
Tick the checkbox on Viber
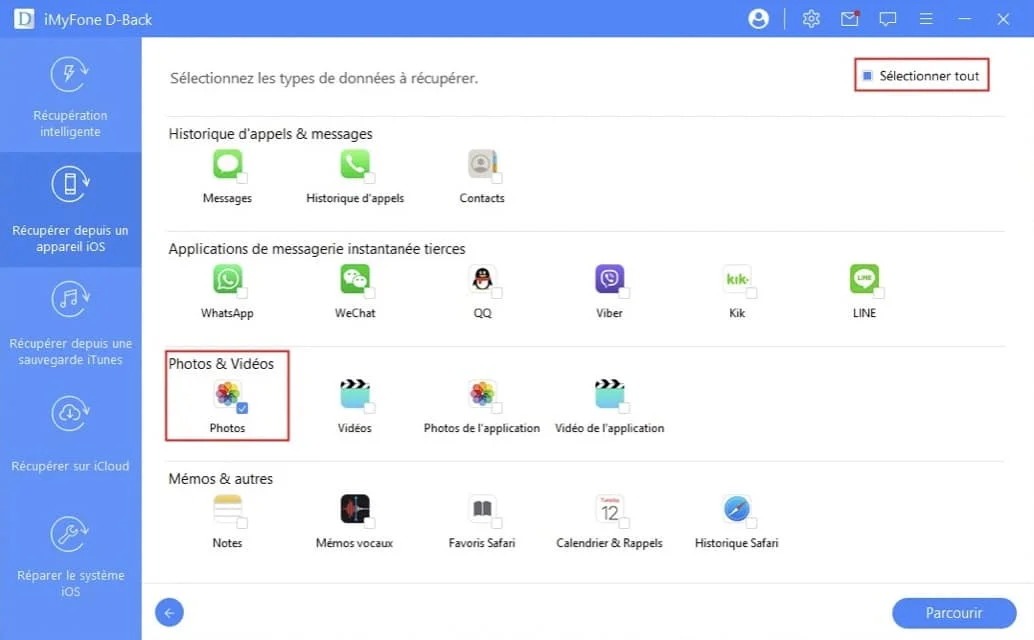624,293
